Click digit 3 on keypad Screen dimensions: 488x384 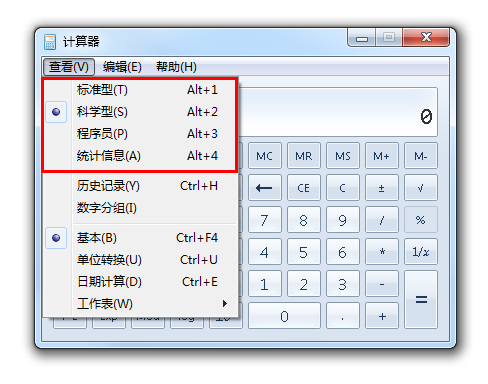[343, 284]
